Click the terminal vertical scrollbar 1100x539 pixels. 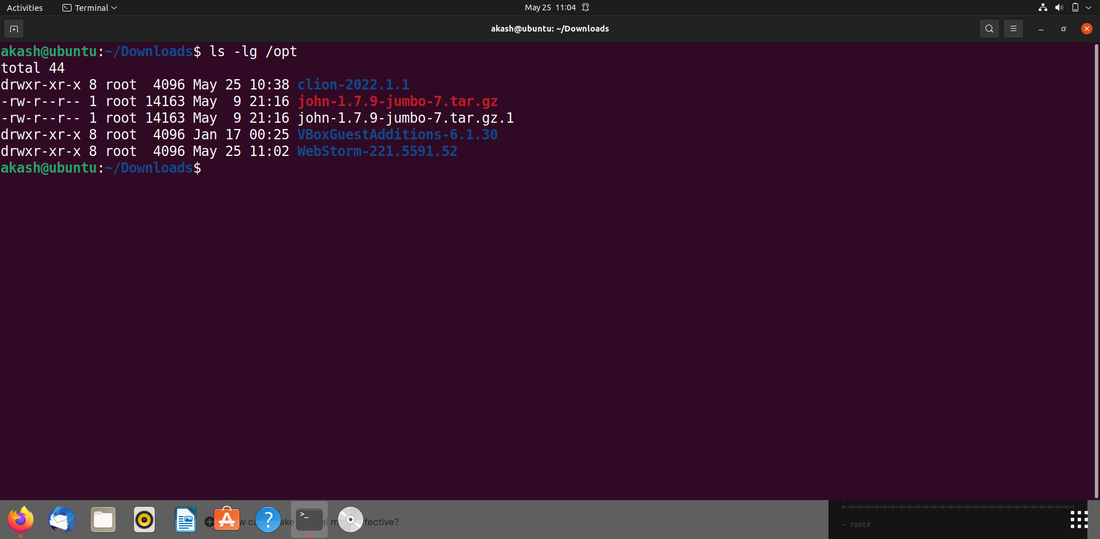coord(1096,270)
